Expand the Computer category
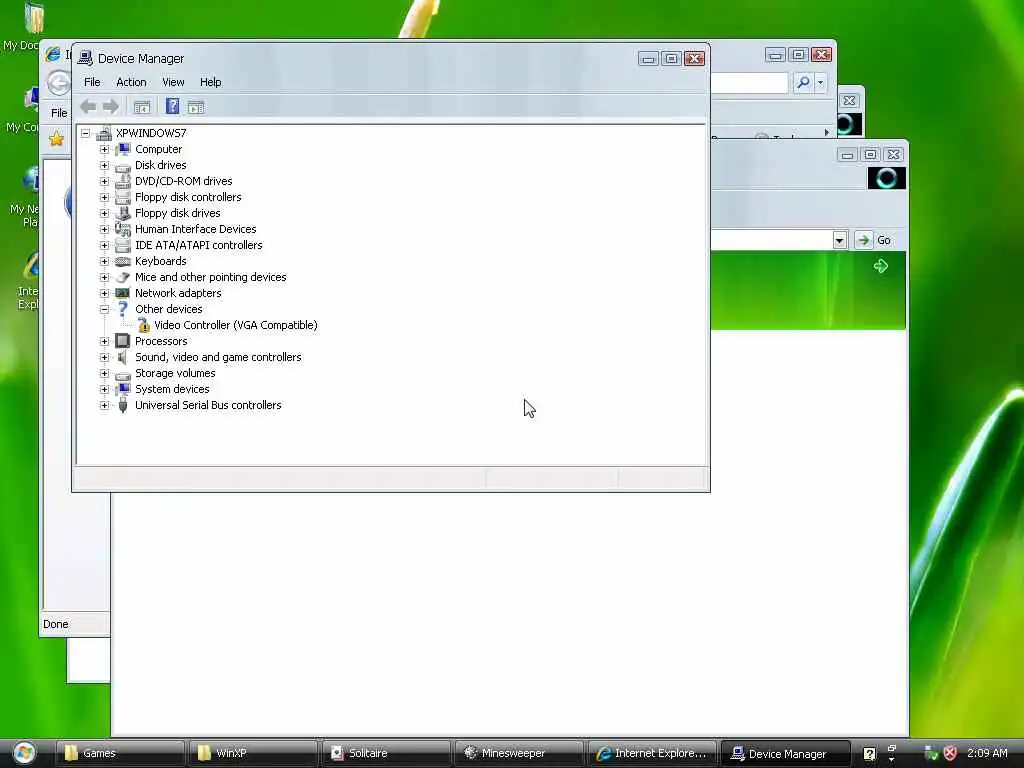Screen dimensions: 1024x768 [104, 150]
